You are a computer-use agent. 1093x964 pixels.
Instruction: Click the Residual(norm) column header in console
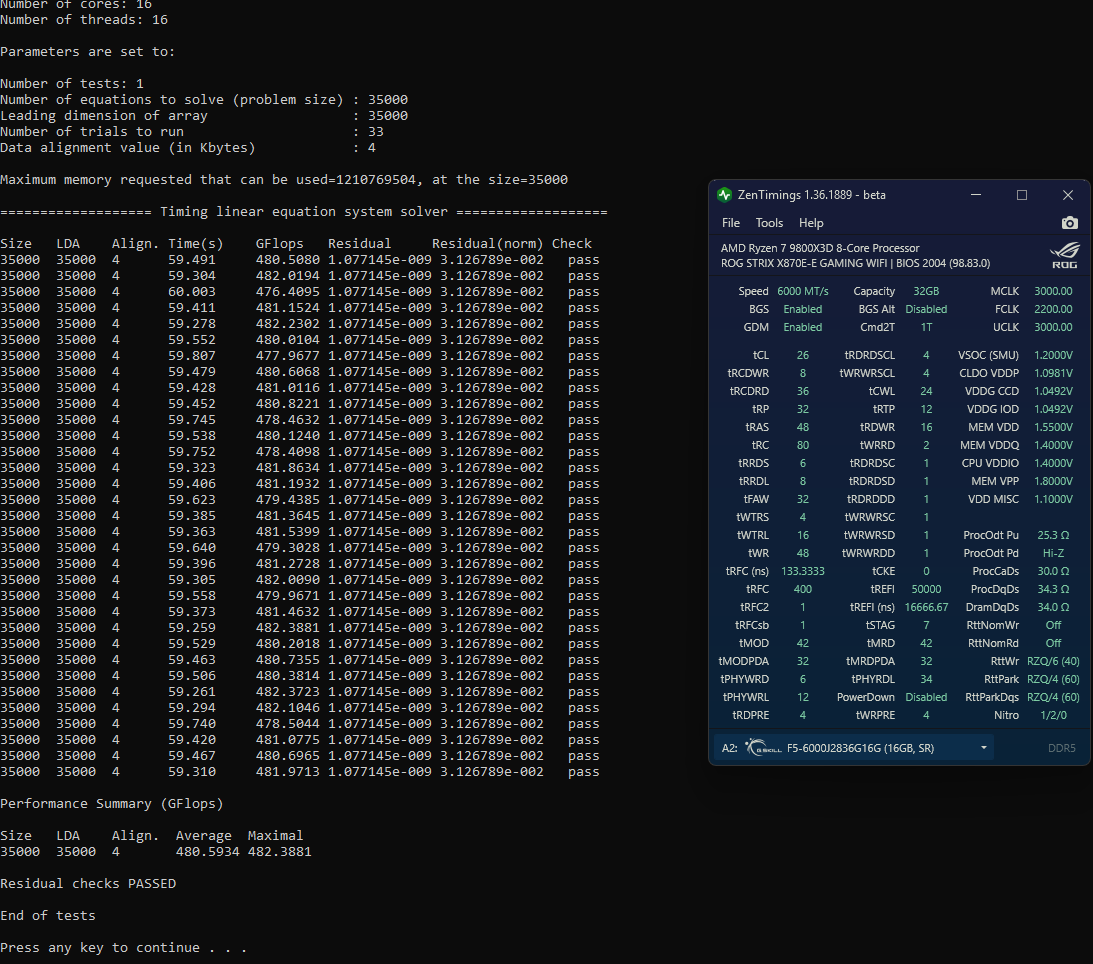(487, 244)
